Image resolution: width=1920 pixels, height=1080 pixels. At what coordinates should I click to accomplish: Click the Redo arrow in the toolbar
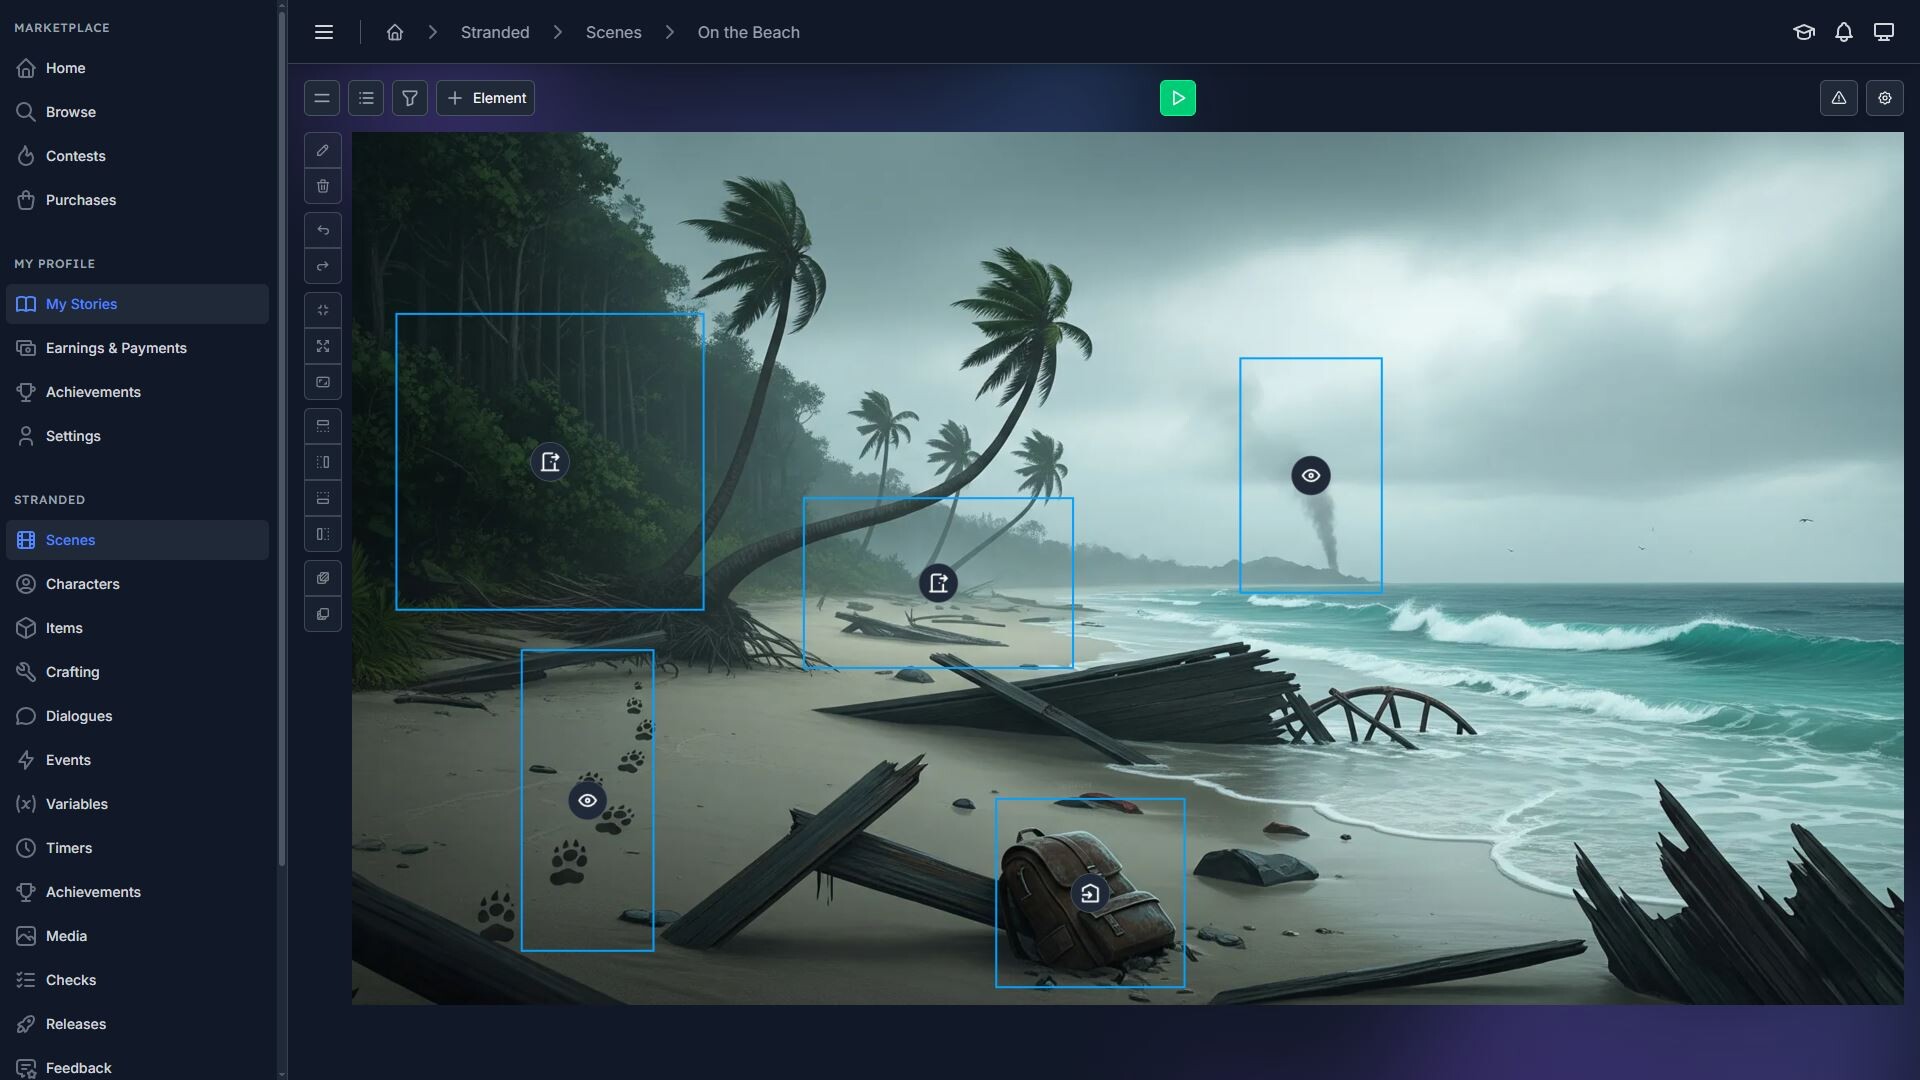(322, 266)
